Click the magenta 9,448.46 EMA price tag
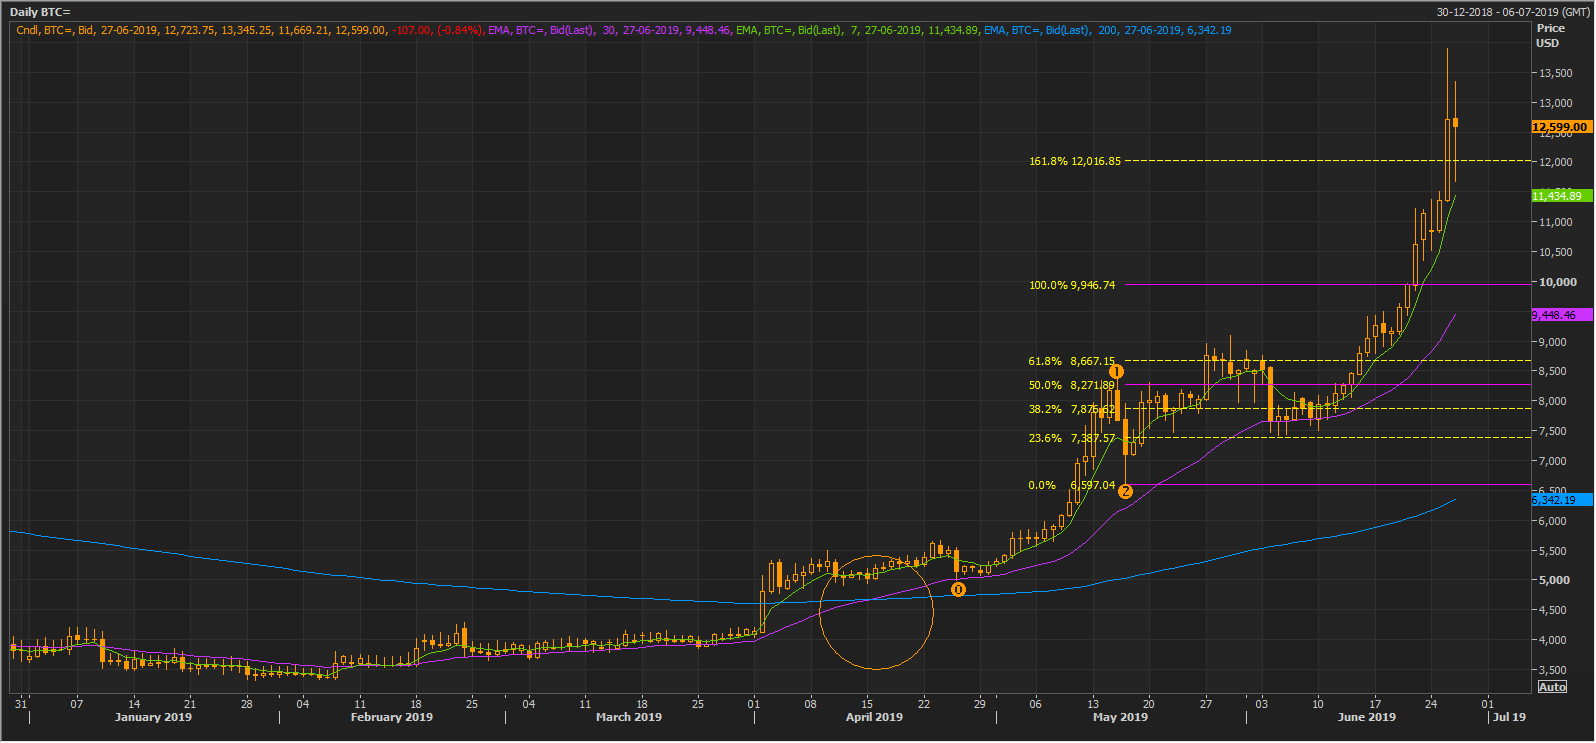 pos(1561,315)
